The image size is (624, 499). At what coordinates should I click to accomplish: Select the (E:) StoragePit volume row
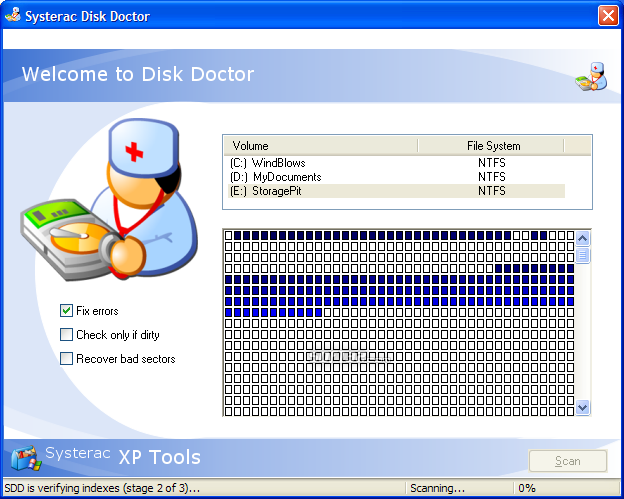point(396,191)
